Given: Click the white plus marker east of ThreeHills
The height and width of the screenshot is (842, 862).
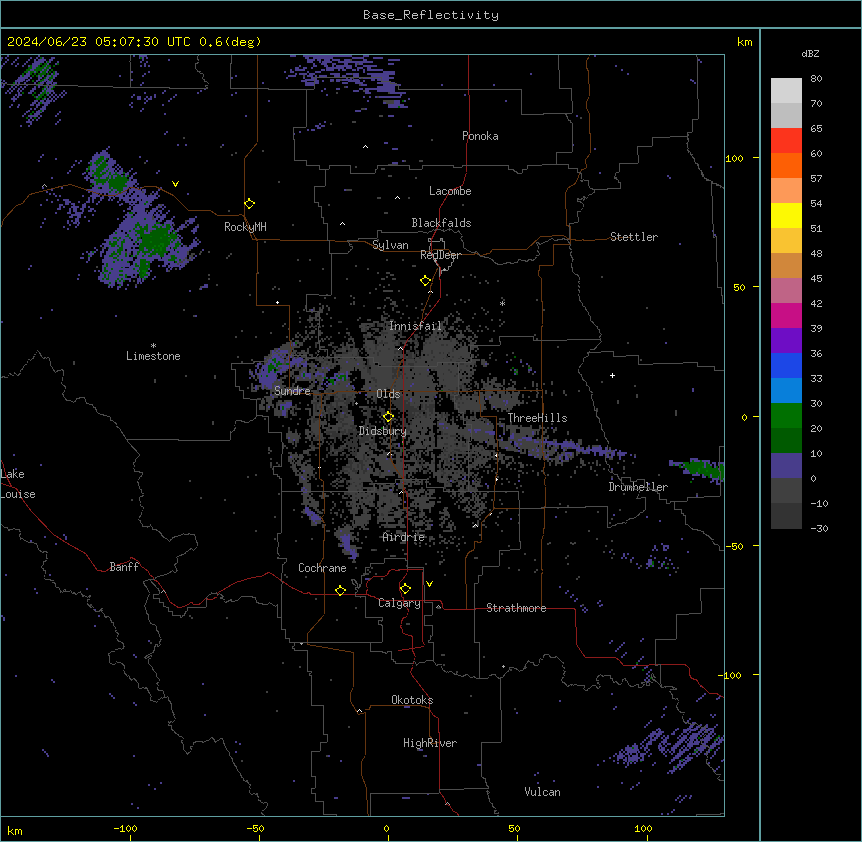Looking at the screenshot, I should click(612, 375).
